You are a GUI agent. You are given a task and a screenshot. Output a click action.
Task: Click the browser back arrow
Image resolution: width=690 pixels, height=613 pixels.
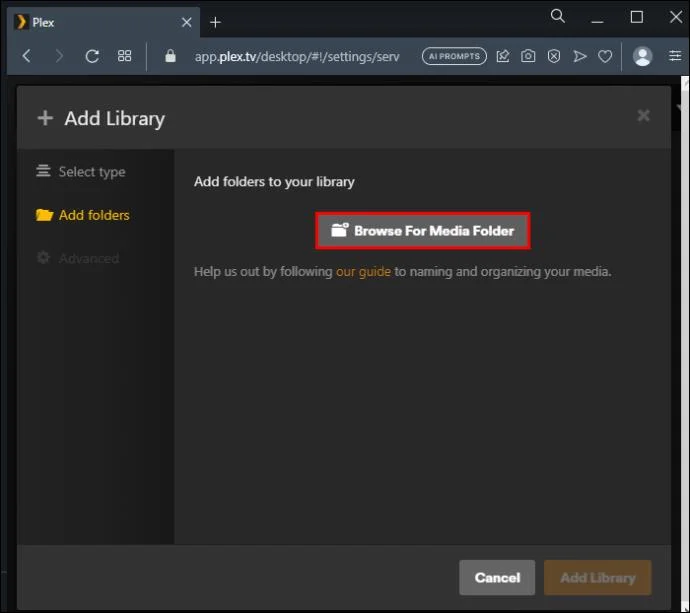point(27,56)
